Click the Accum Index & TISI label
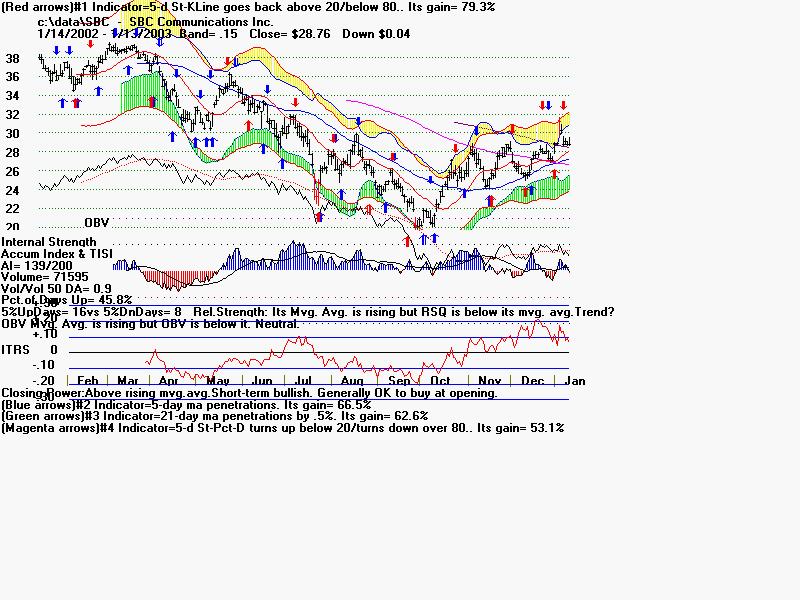The height and width of the screenshot is (600, 800). tap(59, 253)
